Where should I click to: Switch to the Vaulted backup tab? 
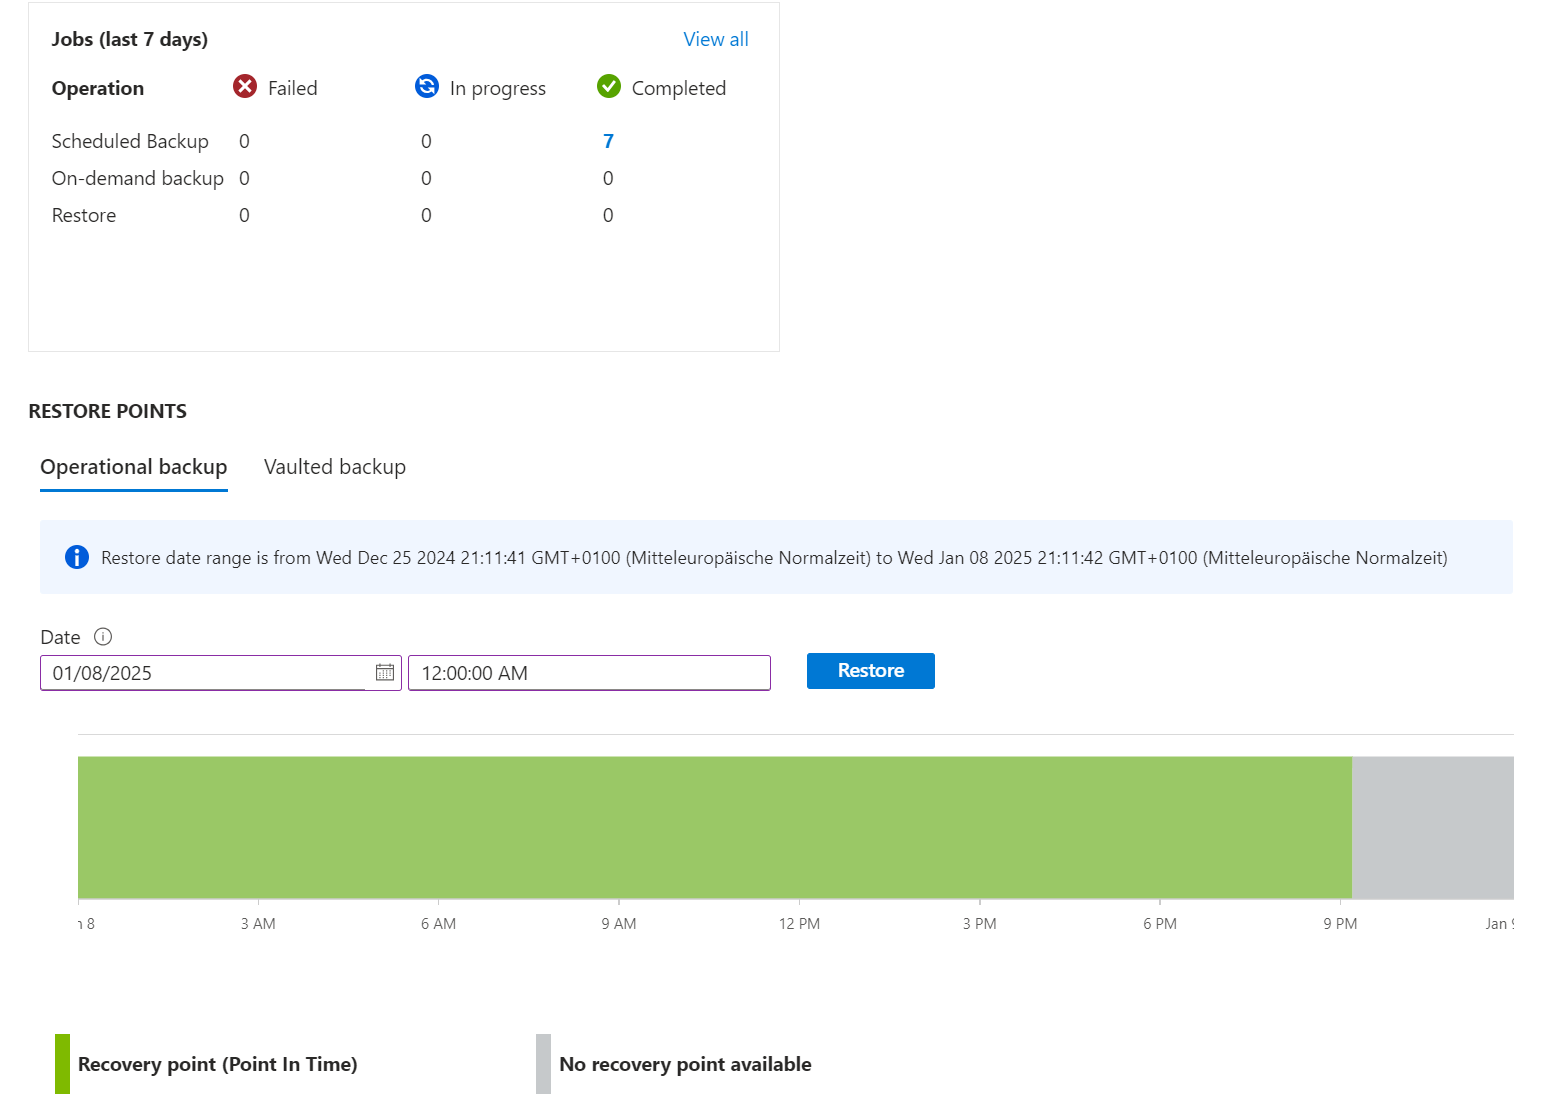pyautogui.click(x=335, y=467)
